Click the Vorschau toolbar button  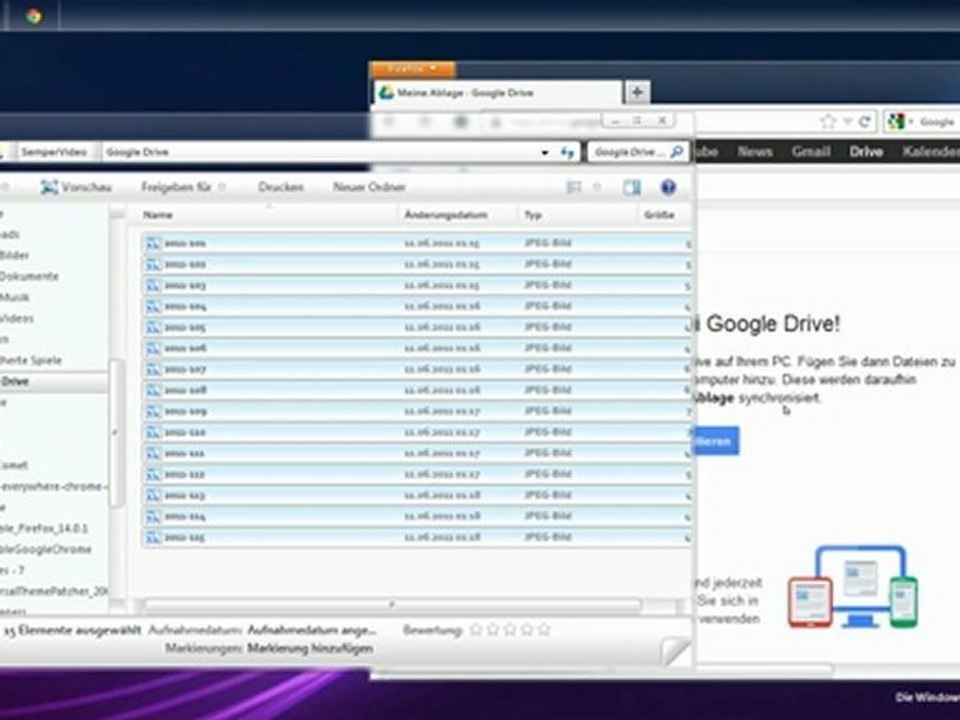(x=76, y=187)
